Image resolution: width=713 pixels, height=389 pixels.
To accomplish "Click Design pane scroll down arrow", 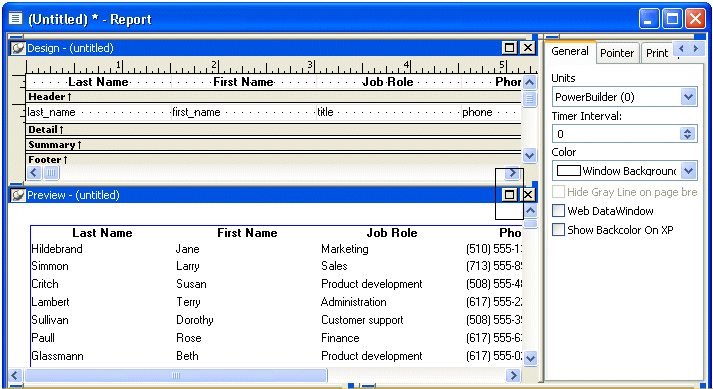I will point(529,156).
